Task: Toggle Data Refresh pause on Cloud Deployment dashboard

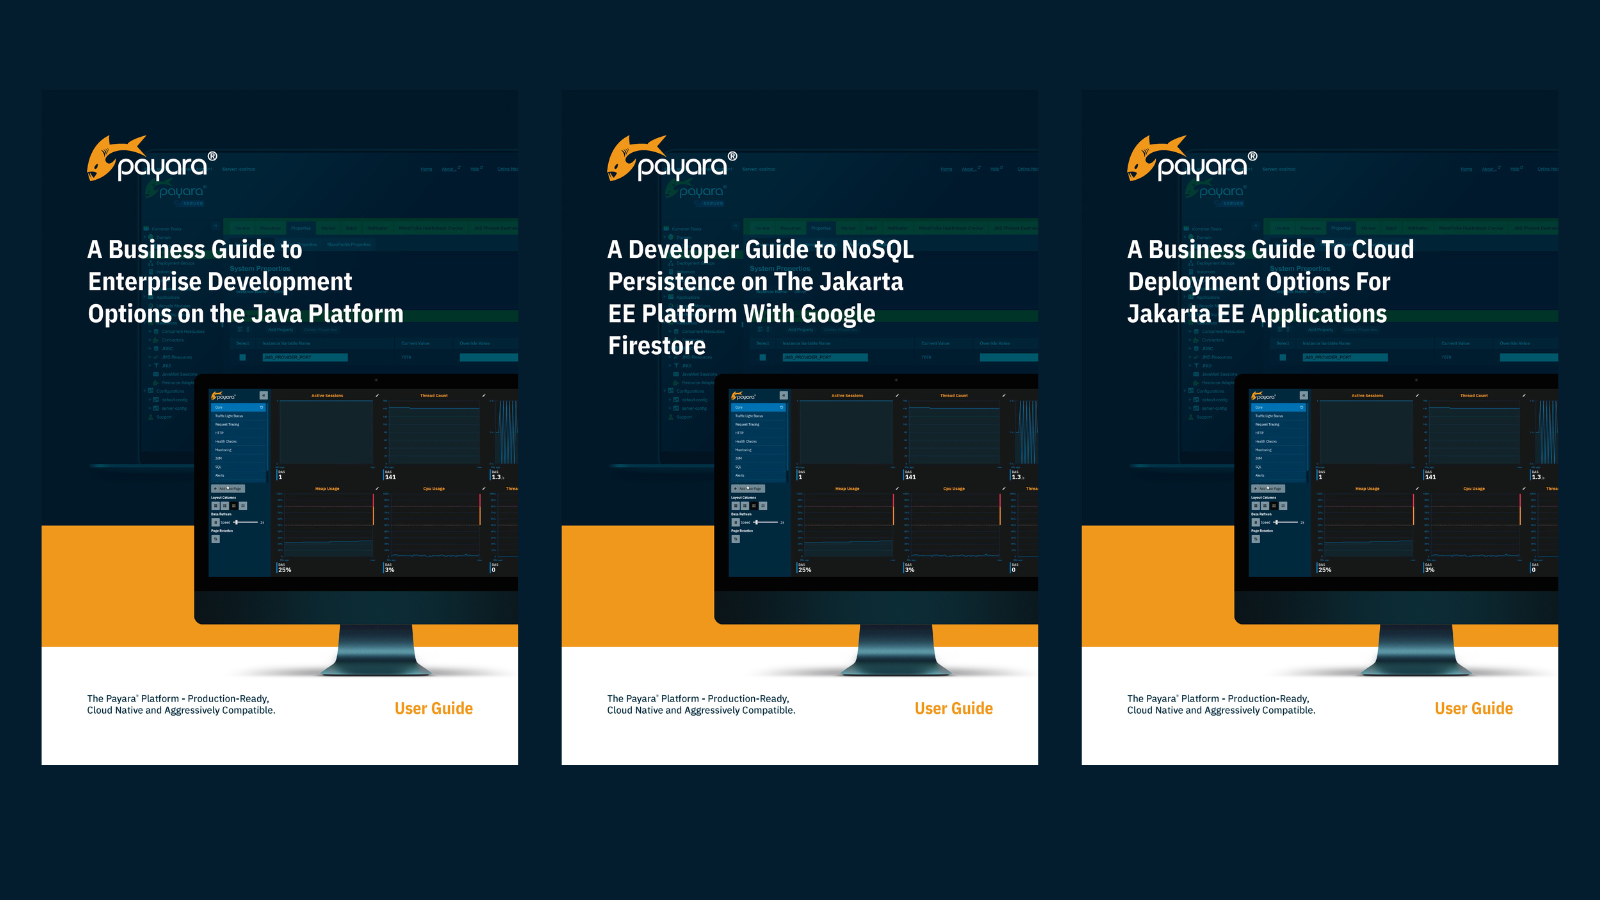Action: pyautogui.click(x=1255, y=522)
